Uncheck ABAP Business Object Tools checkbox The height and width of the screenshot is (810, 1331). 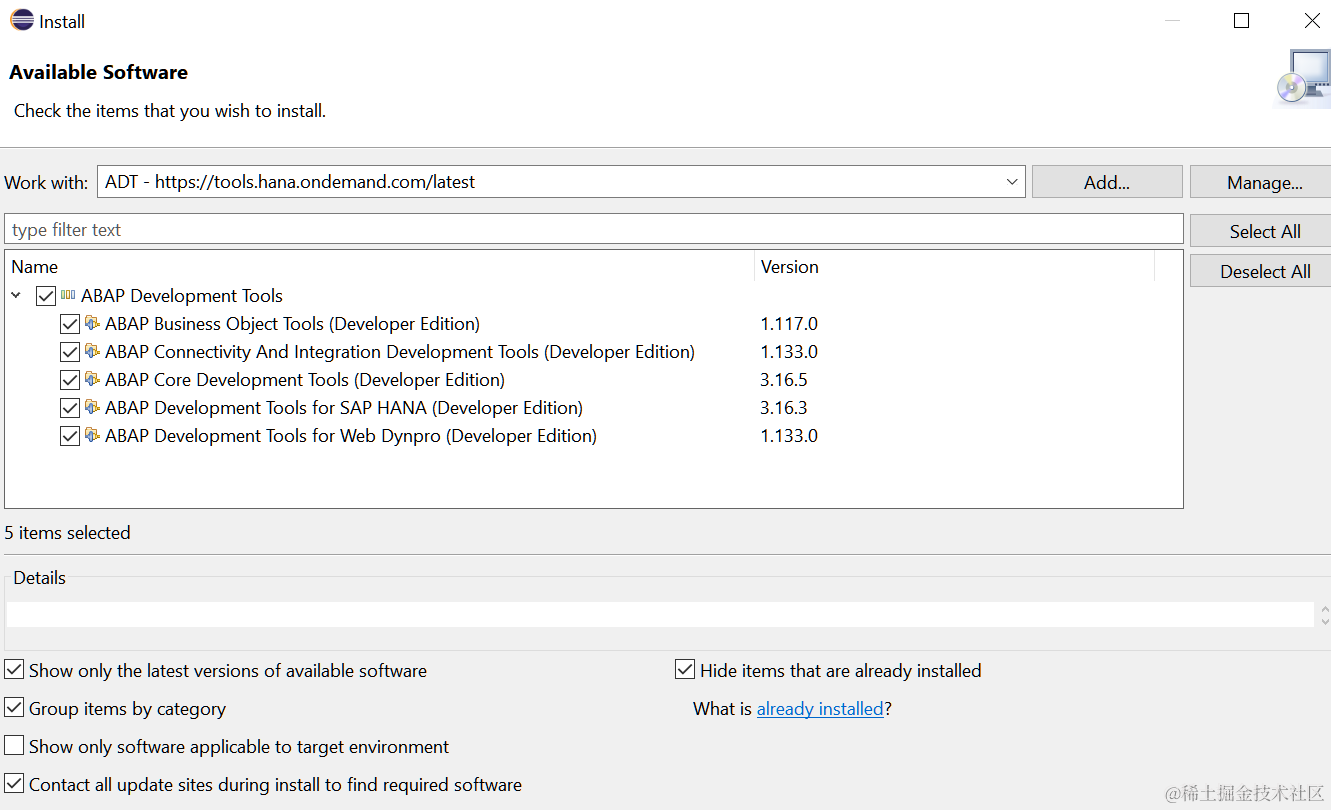pyautogui.click(x=70, y=324)
